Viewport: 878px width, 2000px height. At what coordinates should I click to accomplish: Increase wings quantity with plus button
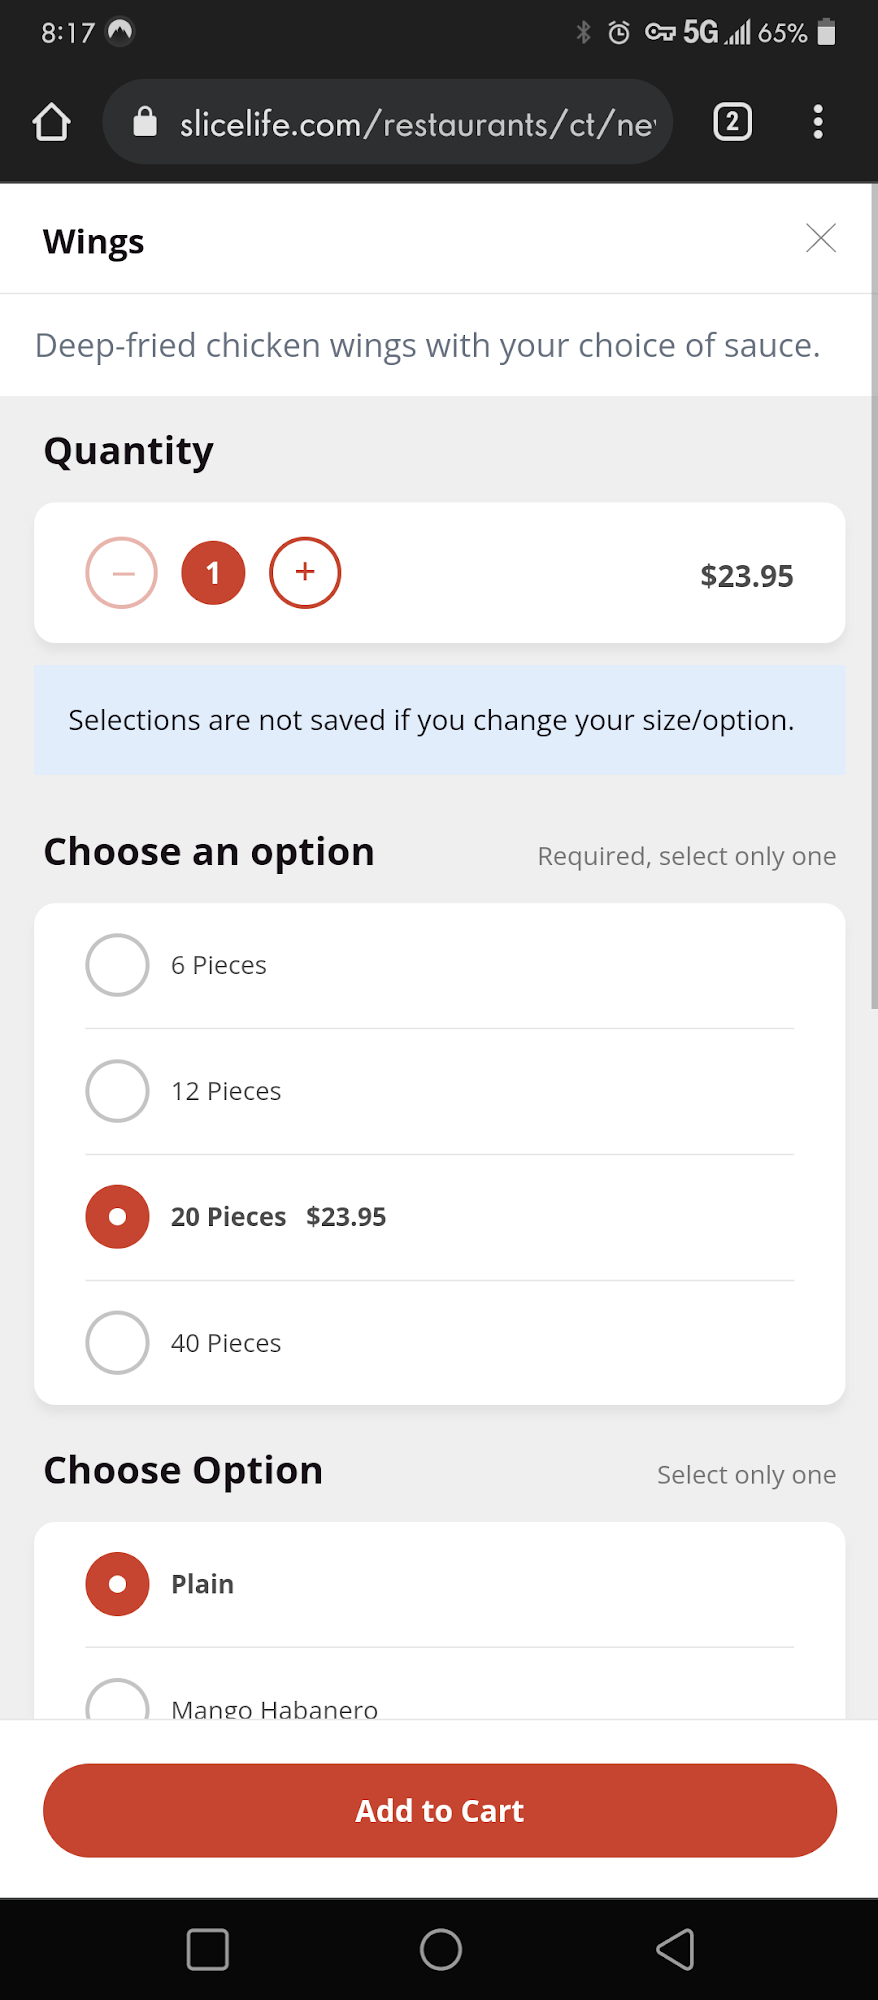coord(305,573)
